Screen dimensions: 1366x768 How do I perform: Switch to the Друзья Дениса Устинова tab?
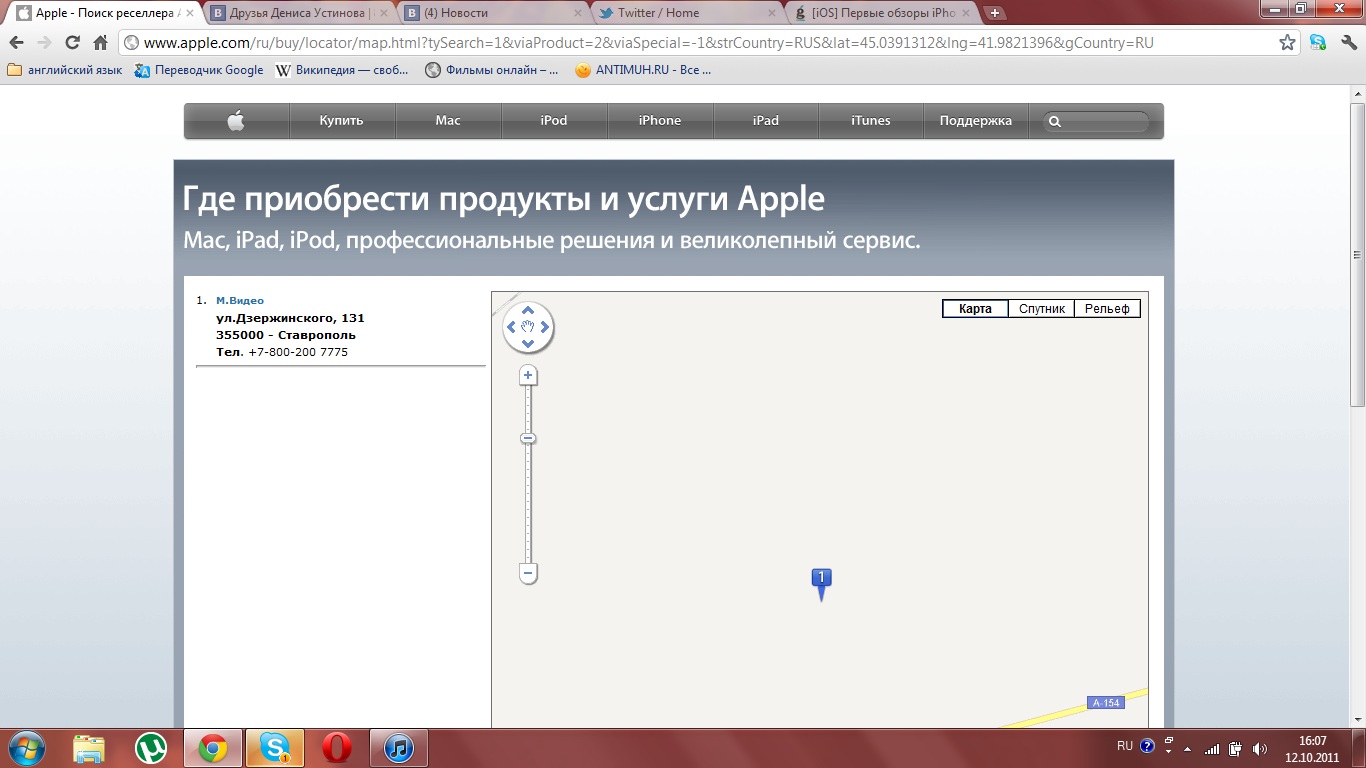(x=298, y=13)
